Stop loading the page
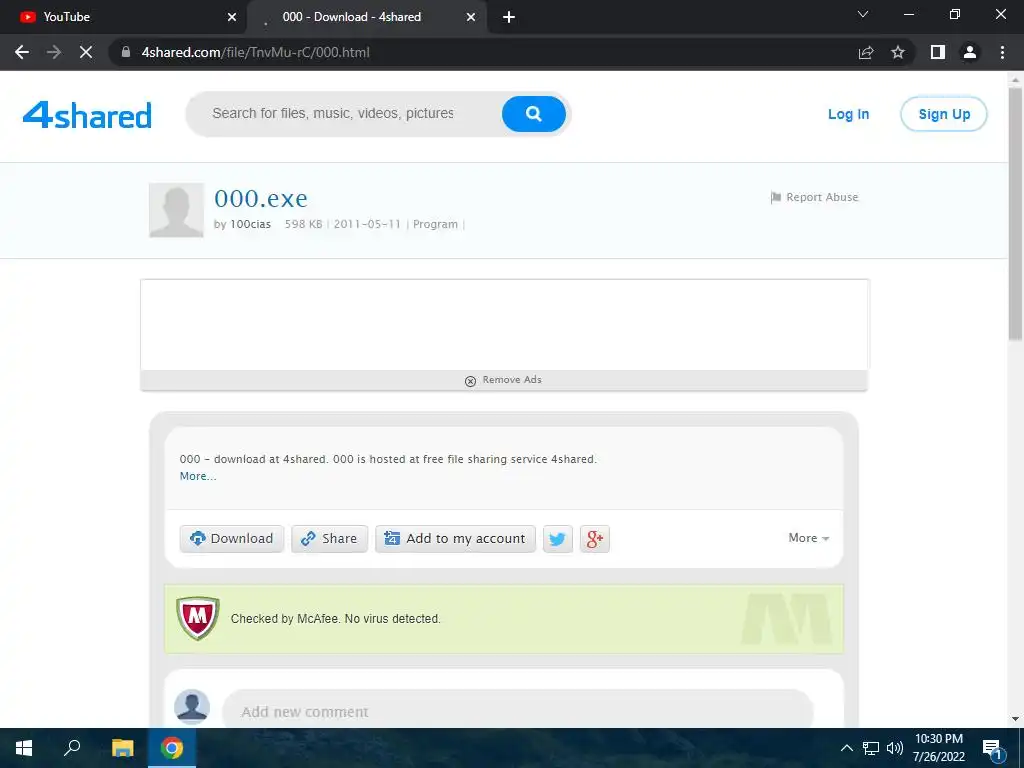 tap(86, 52)
